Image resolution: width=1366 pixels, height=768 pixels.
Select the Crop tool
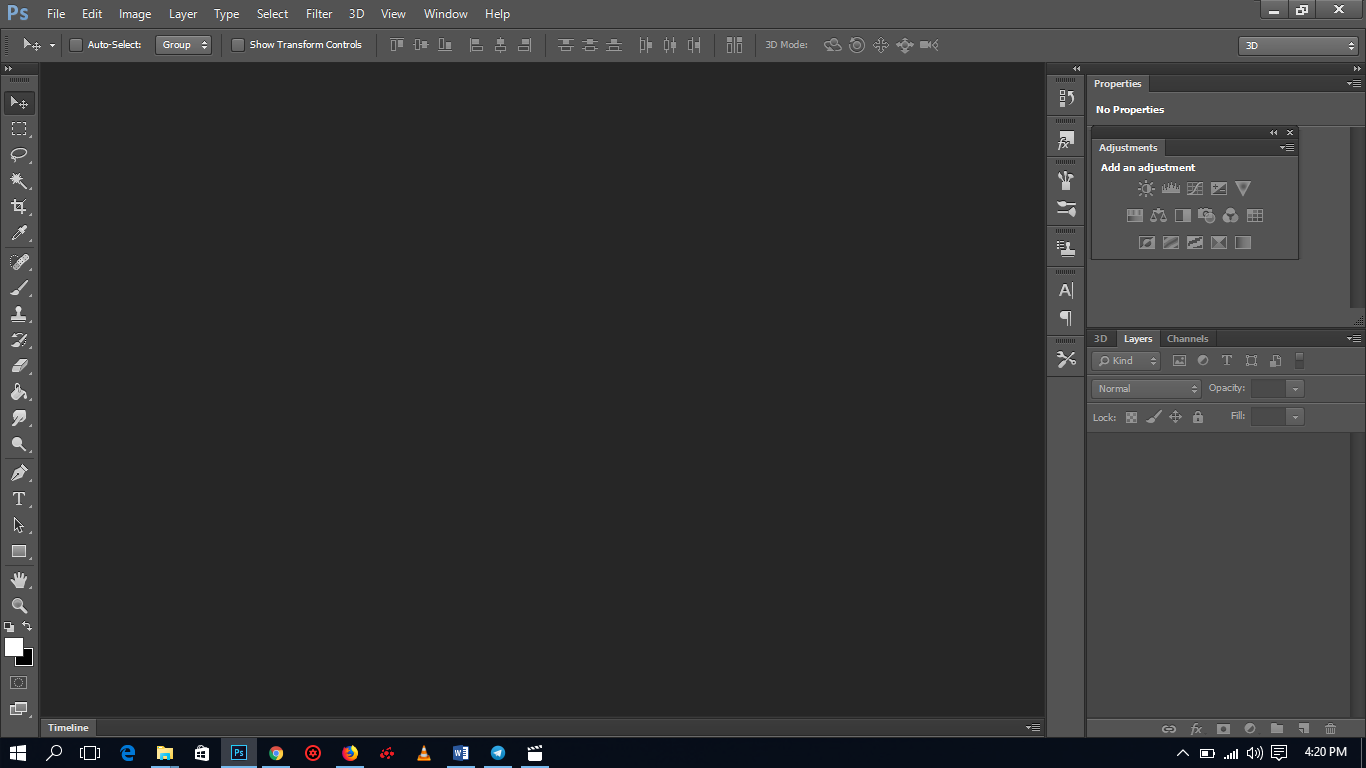click(19, 207)
